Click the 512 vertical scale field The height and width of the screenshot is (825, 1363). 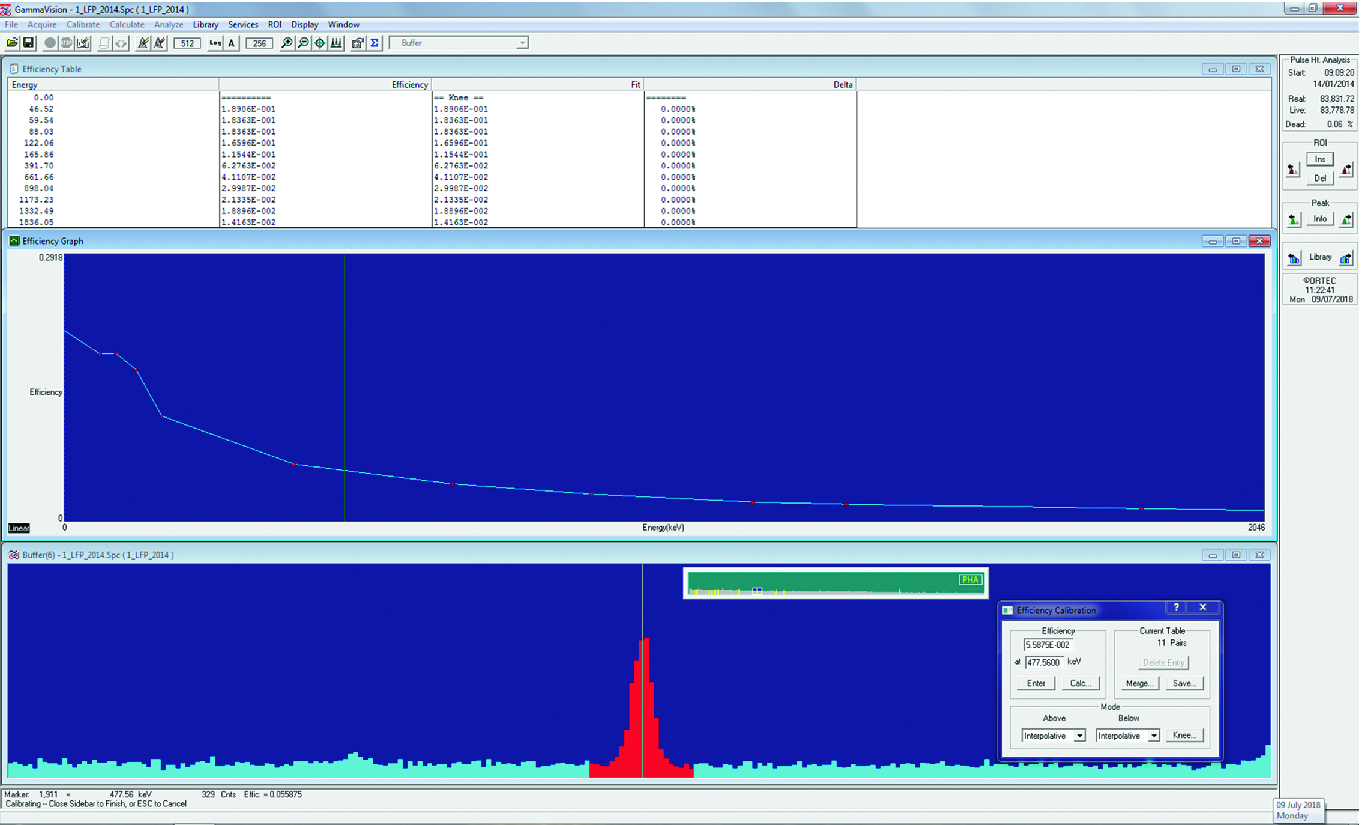(186, 43)
